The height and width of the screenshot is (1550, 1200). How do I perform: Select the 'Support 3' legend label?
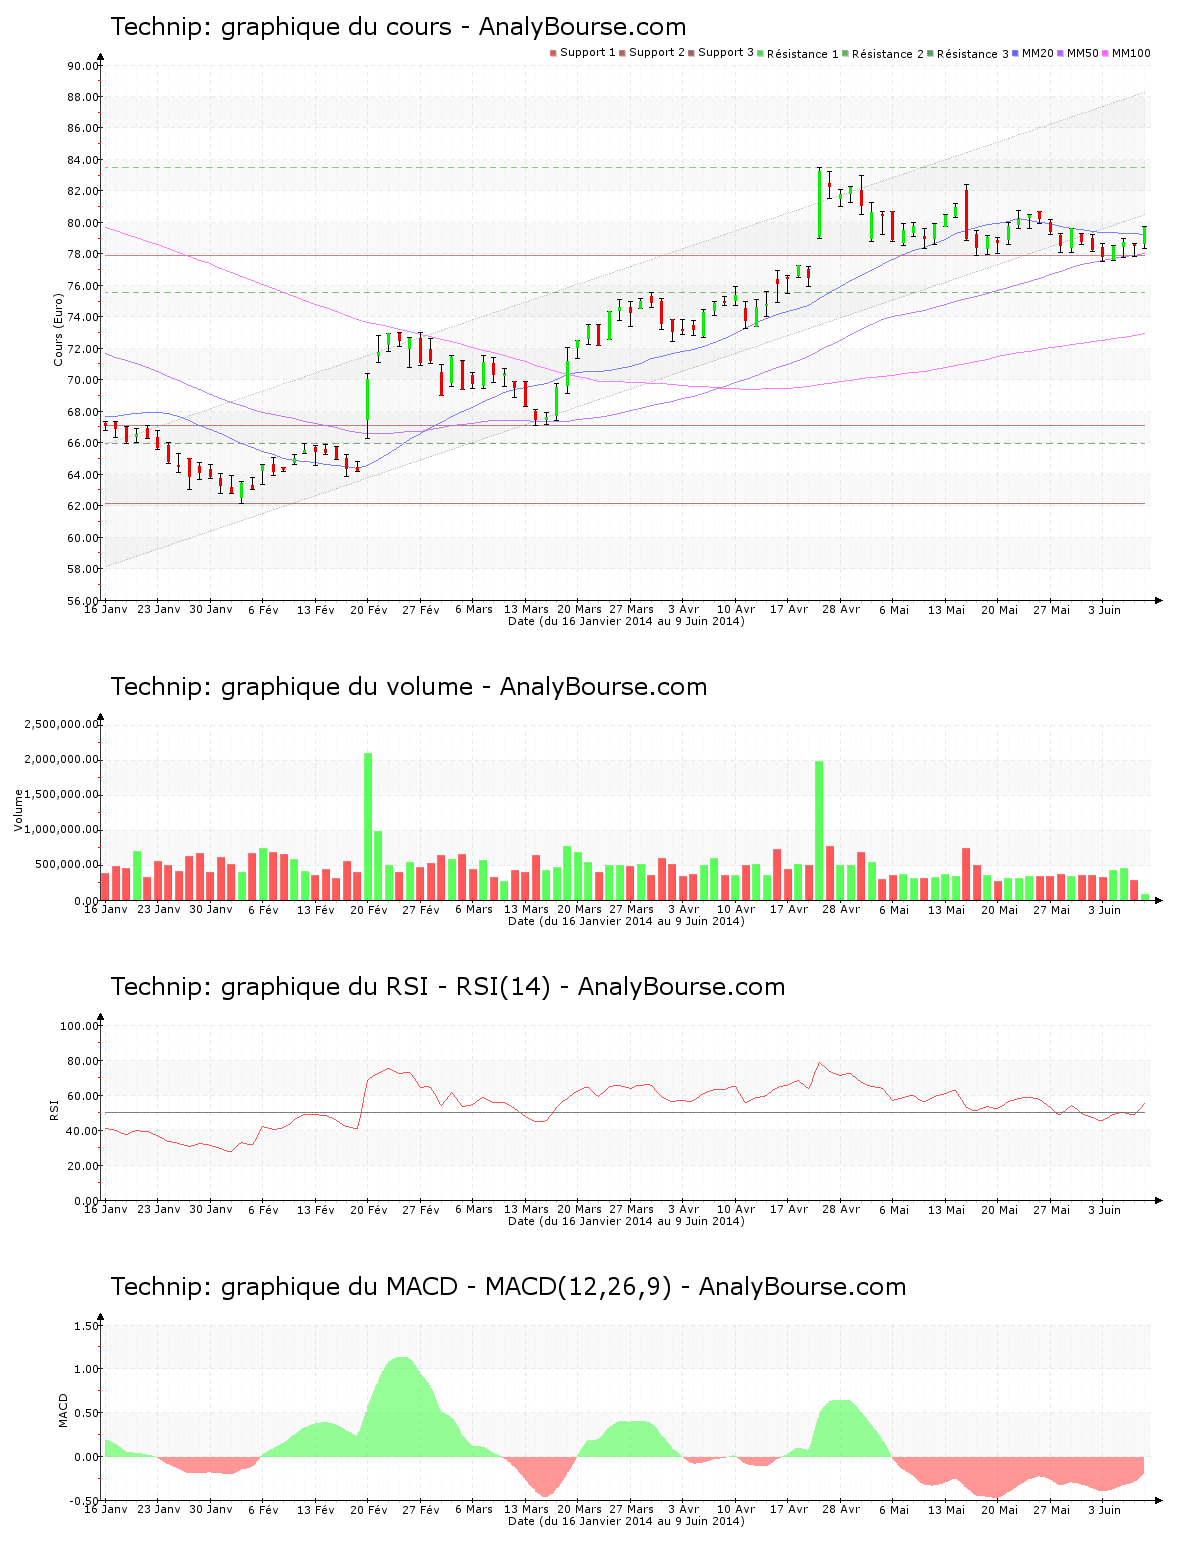(x=726, y=53)
